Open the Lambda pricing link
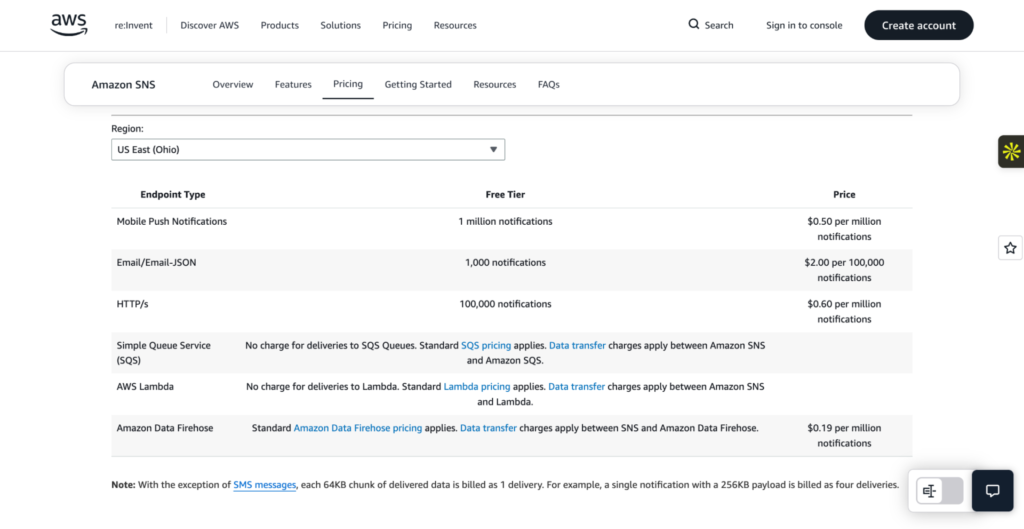Image resolution: width=1024 pixels, height=529 pixels. pos(477,387)
